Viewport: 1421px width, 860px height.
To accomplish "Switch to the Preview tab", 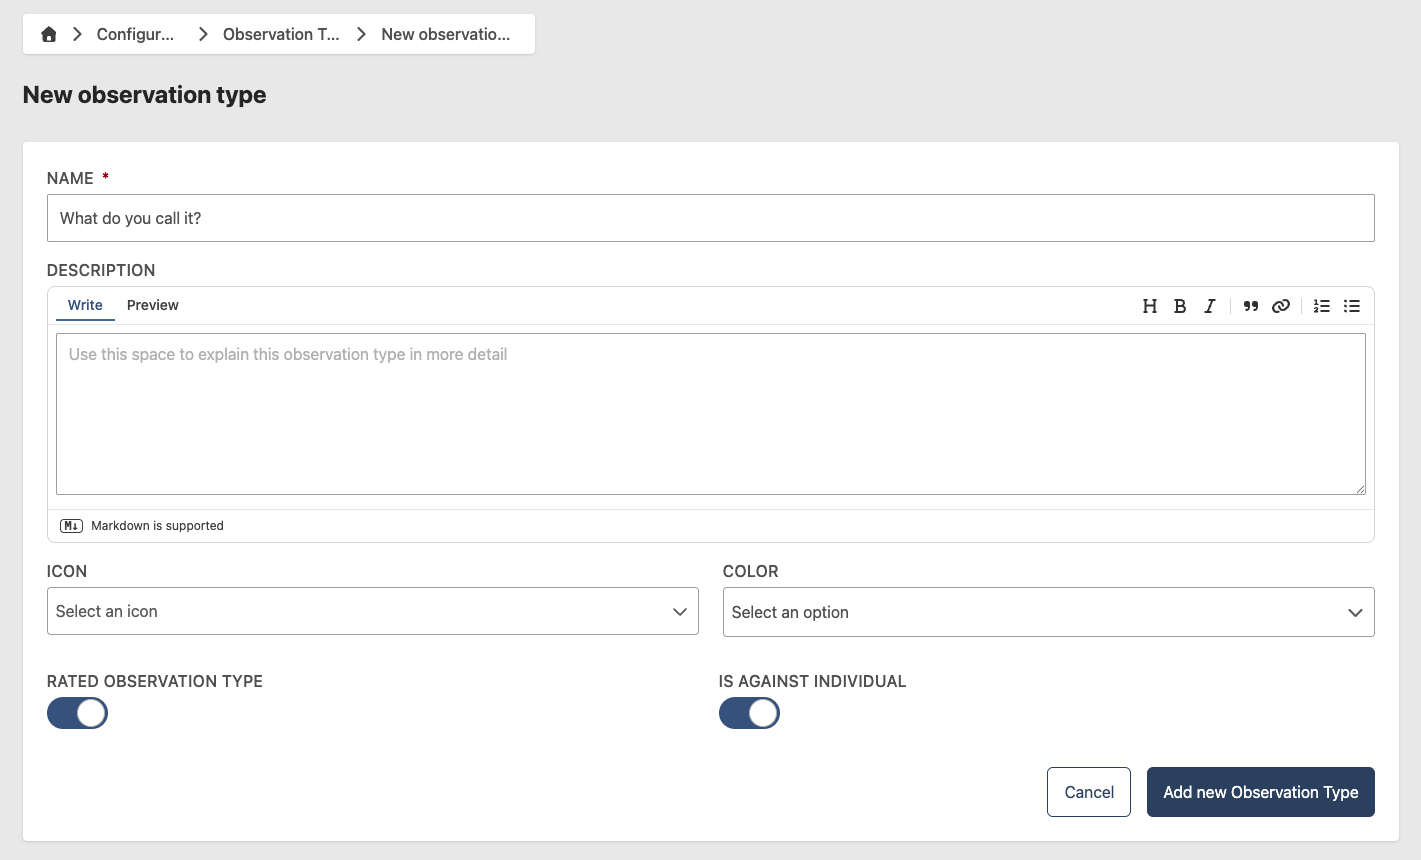I will [153, 305].
